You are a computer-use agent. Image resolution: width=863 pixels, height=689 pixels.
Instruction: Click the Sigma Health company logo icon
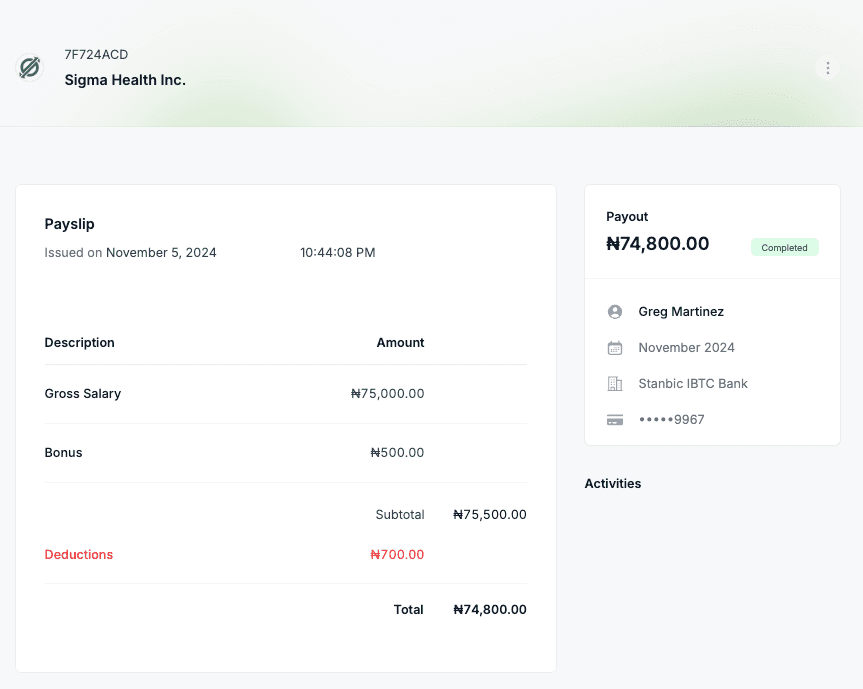pyautogui.click(x=30, y=68)
